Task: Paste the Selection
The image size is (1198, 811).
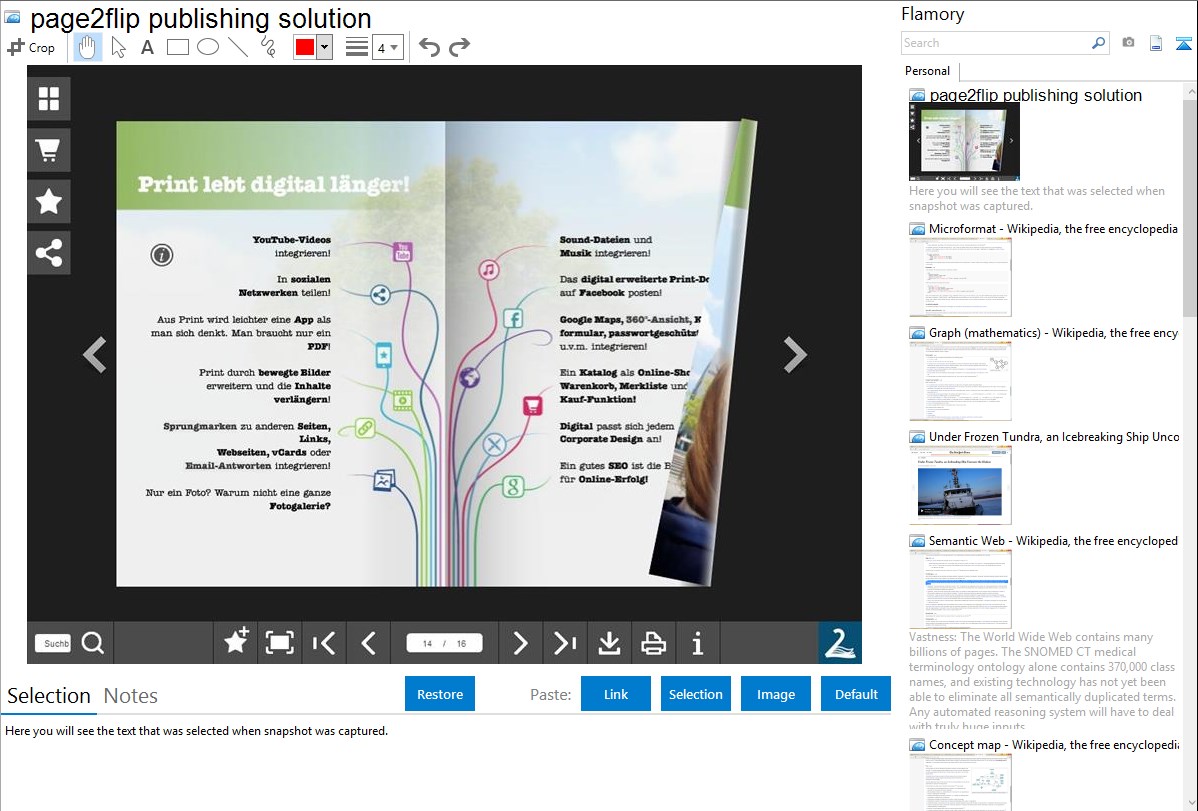Action: point(695,694)
